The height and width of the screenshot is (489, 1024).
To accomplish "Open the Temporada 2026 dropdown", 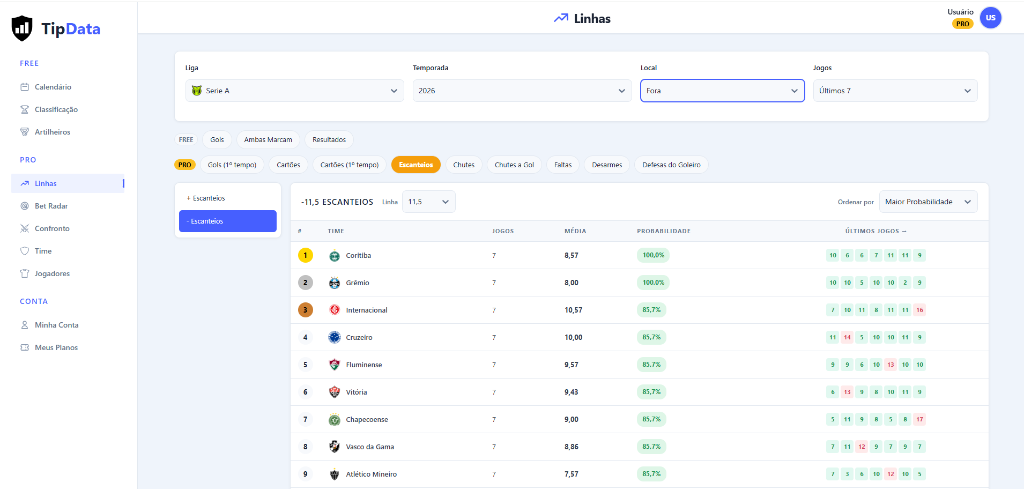I will (522, 91).
